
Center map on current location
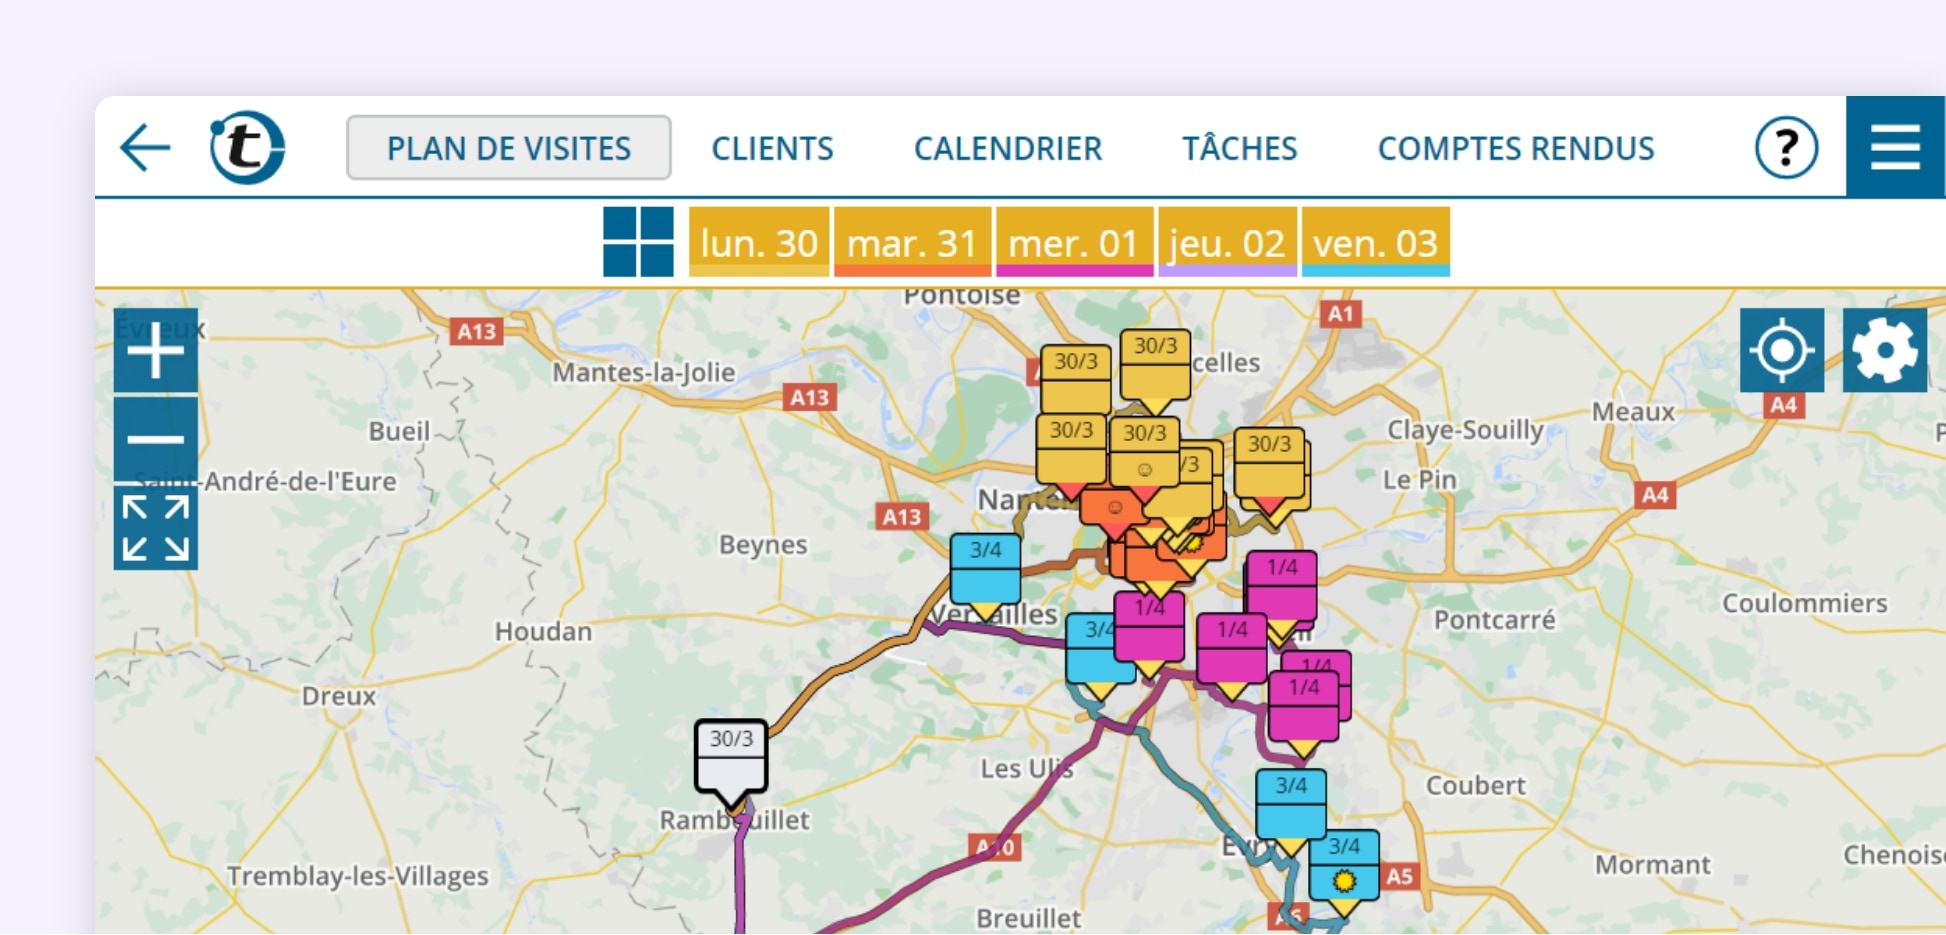pos(1781,351)
